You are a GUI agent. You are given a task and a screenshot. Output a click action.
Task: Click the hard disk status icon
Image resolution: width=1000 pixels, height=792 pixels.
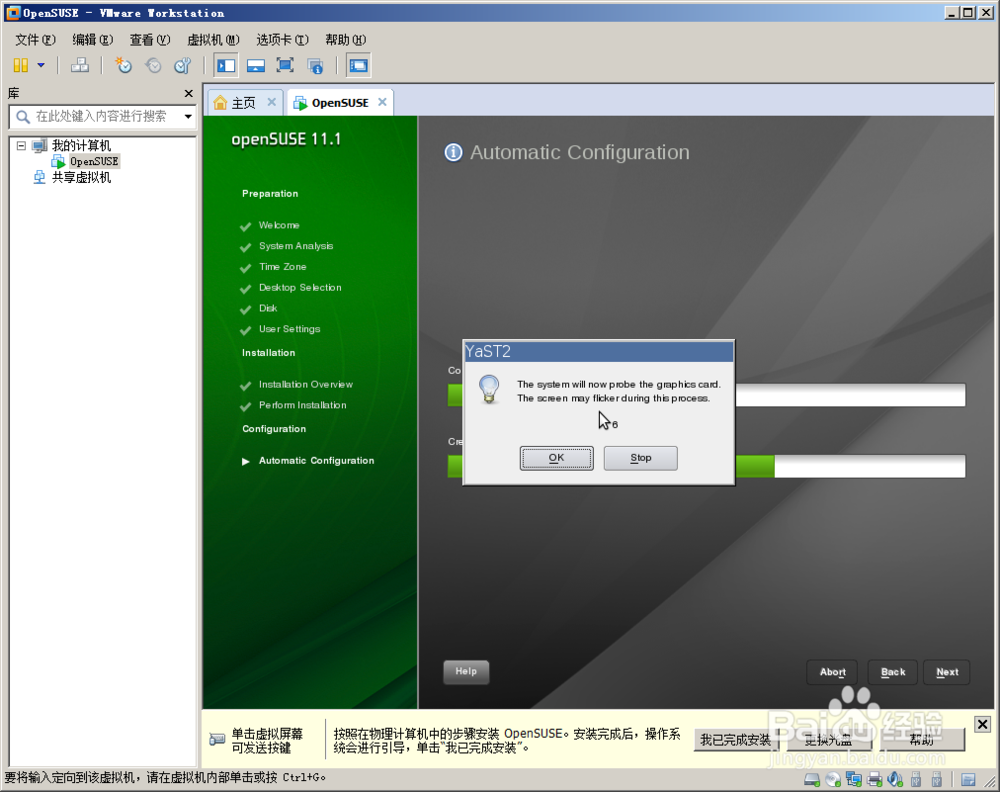coord(812,779)
